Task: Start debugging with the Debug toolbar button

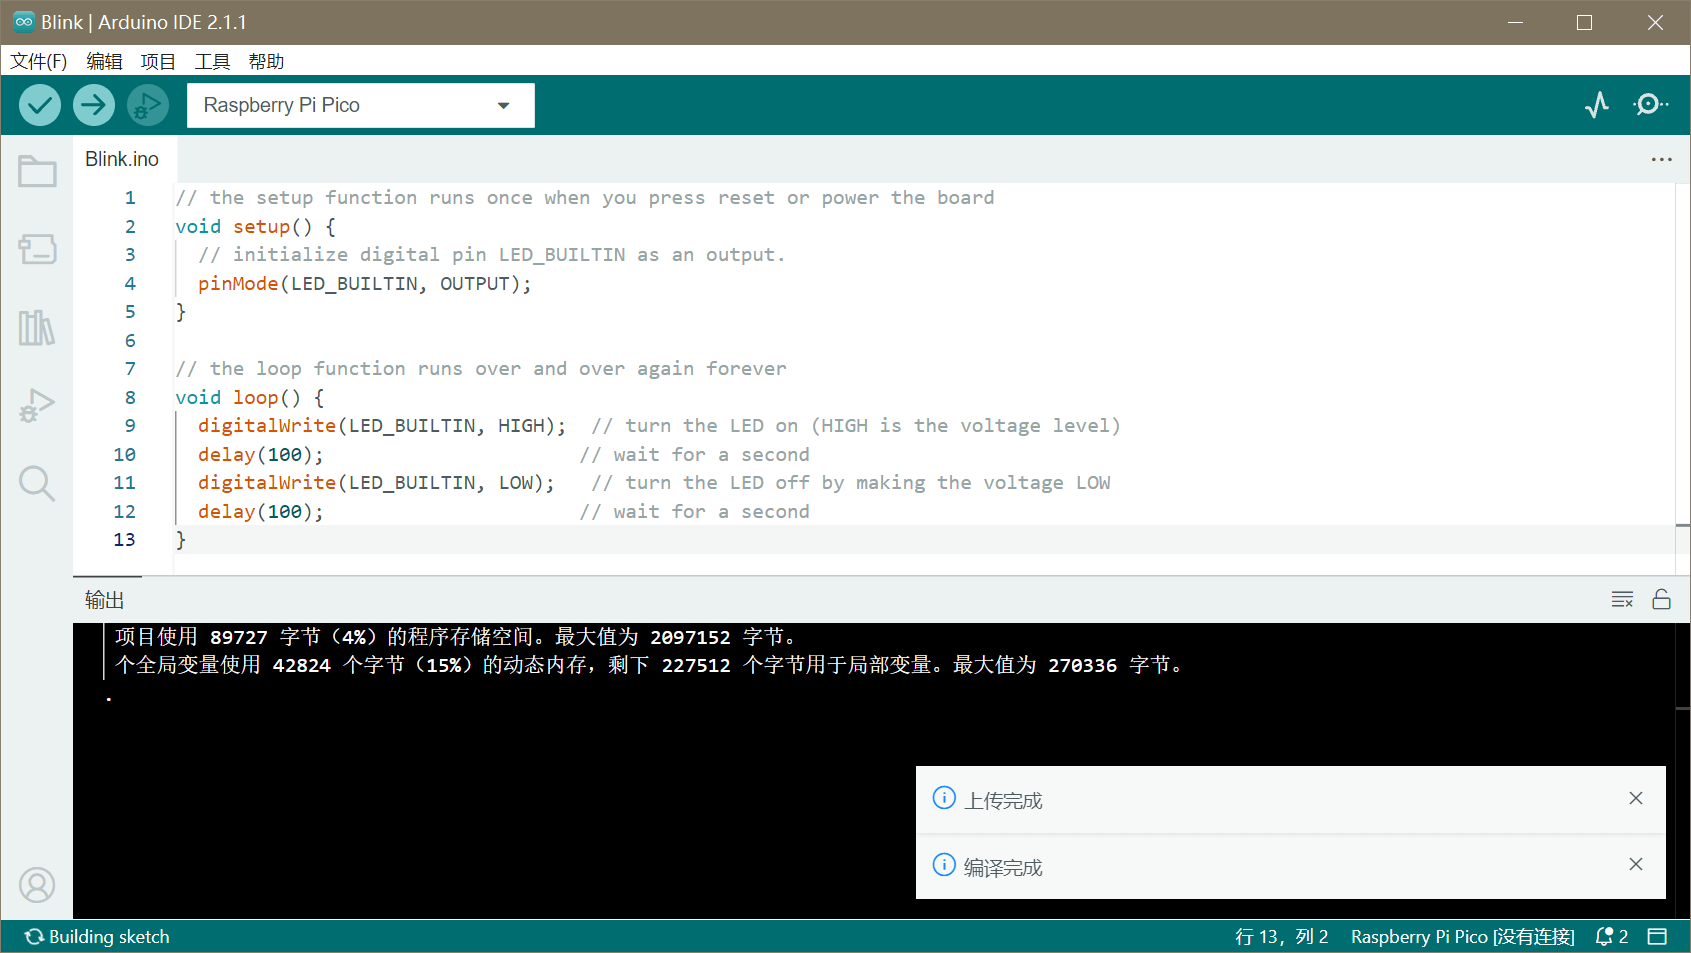Action: point(148,105)
